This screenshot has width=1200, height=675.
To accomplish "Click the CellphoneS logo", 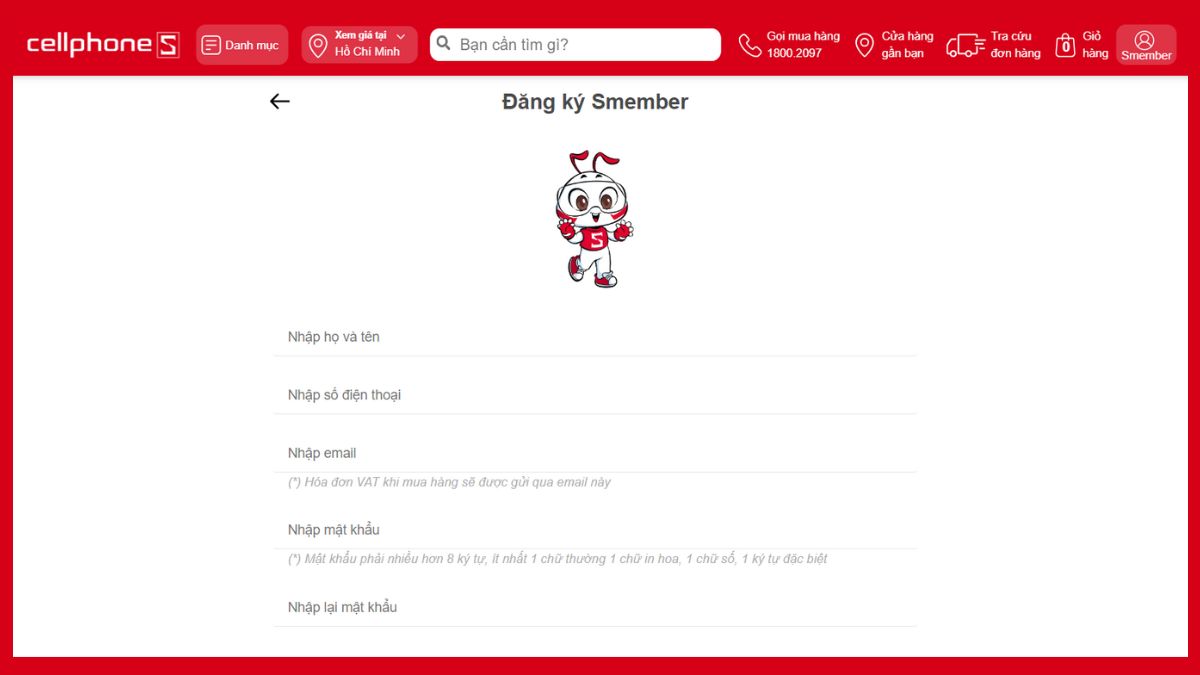I will [103, 44].
